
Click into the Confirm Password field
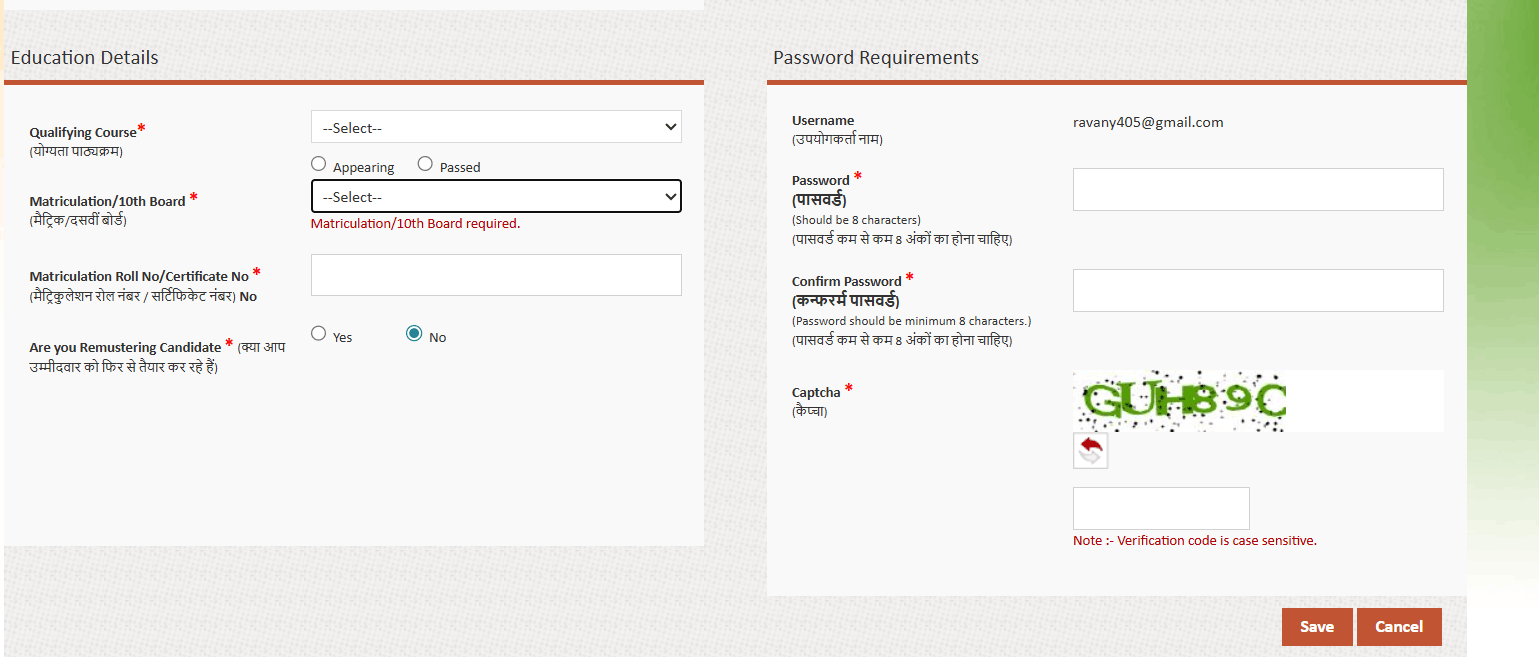1258,290
